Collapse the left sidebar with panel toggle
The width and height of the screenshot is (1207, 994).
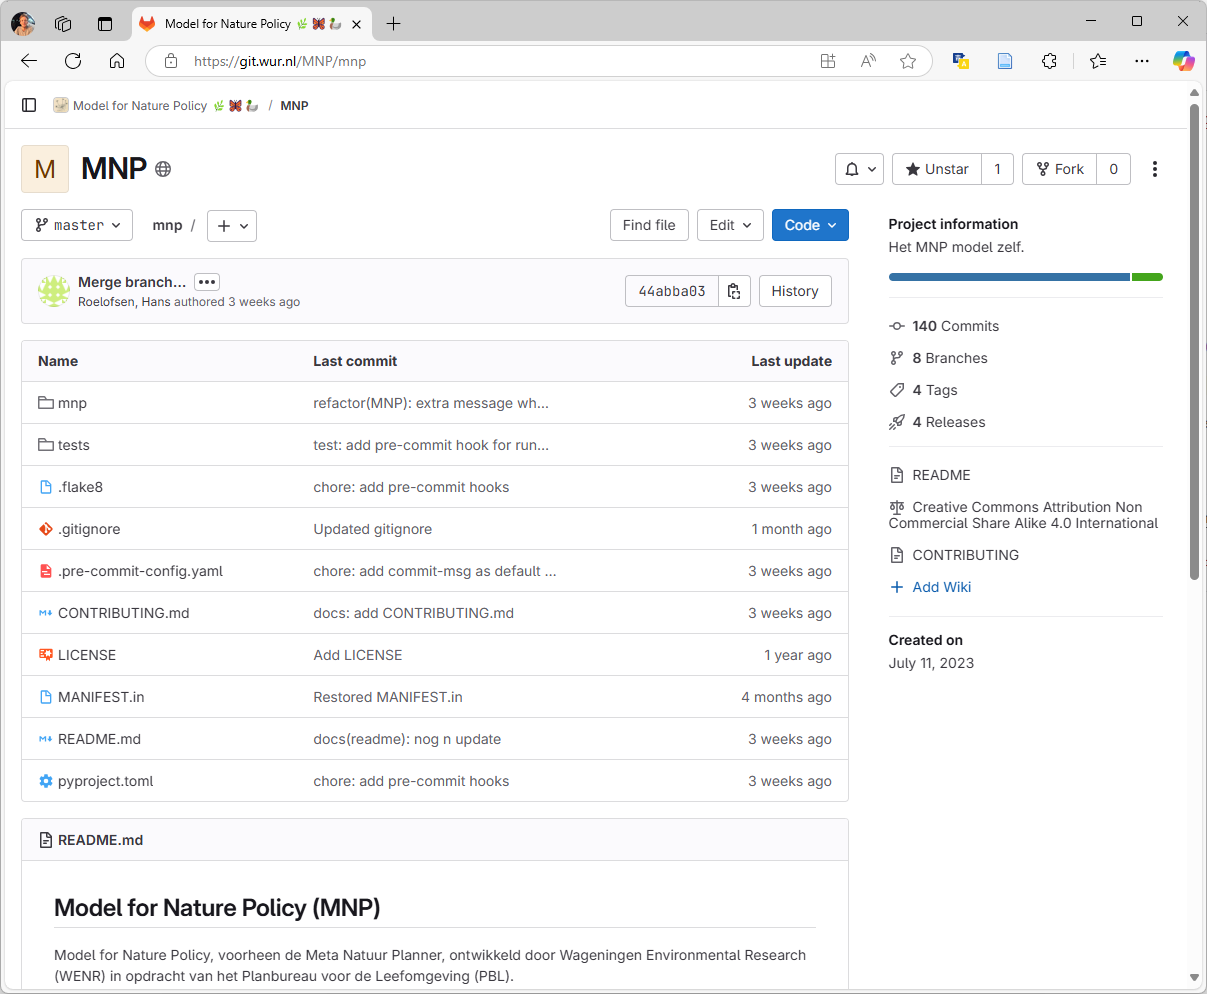29,105
